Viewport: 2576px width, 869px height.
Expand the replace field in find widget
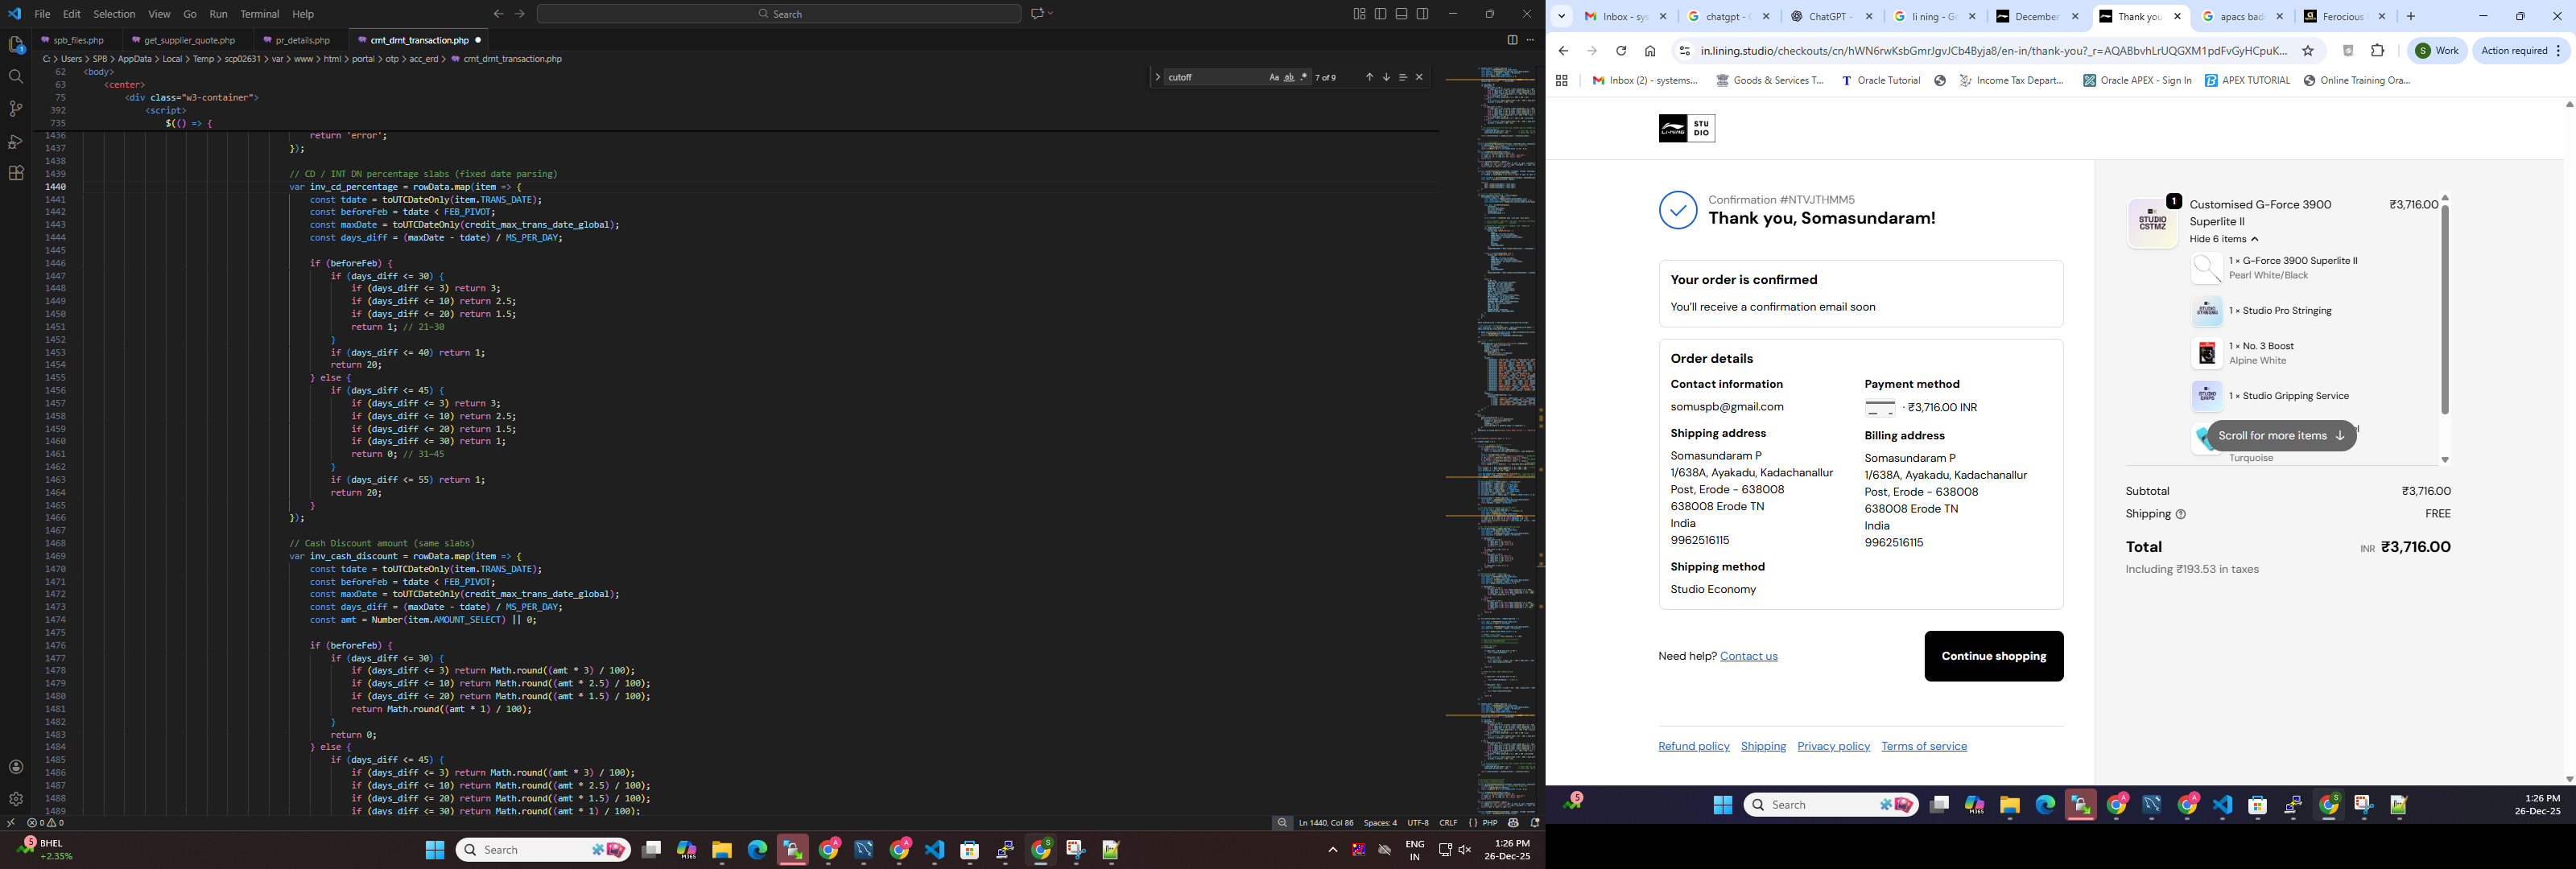click(1158, 77)
